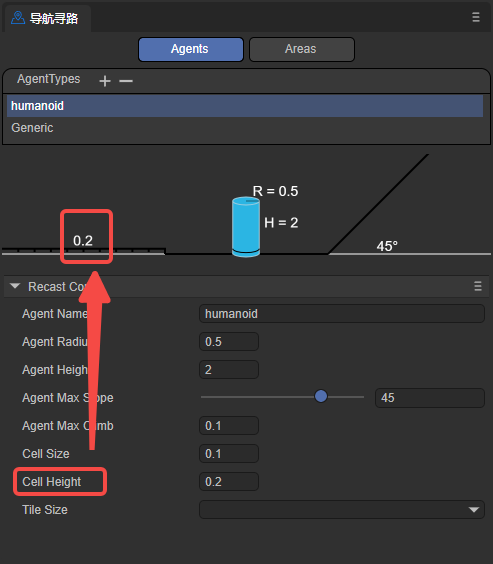This screenshot has height=564, width=493.
Task: Click the Tile Size dropdown arrow
Action: [x=474, y=510]
